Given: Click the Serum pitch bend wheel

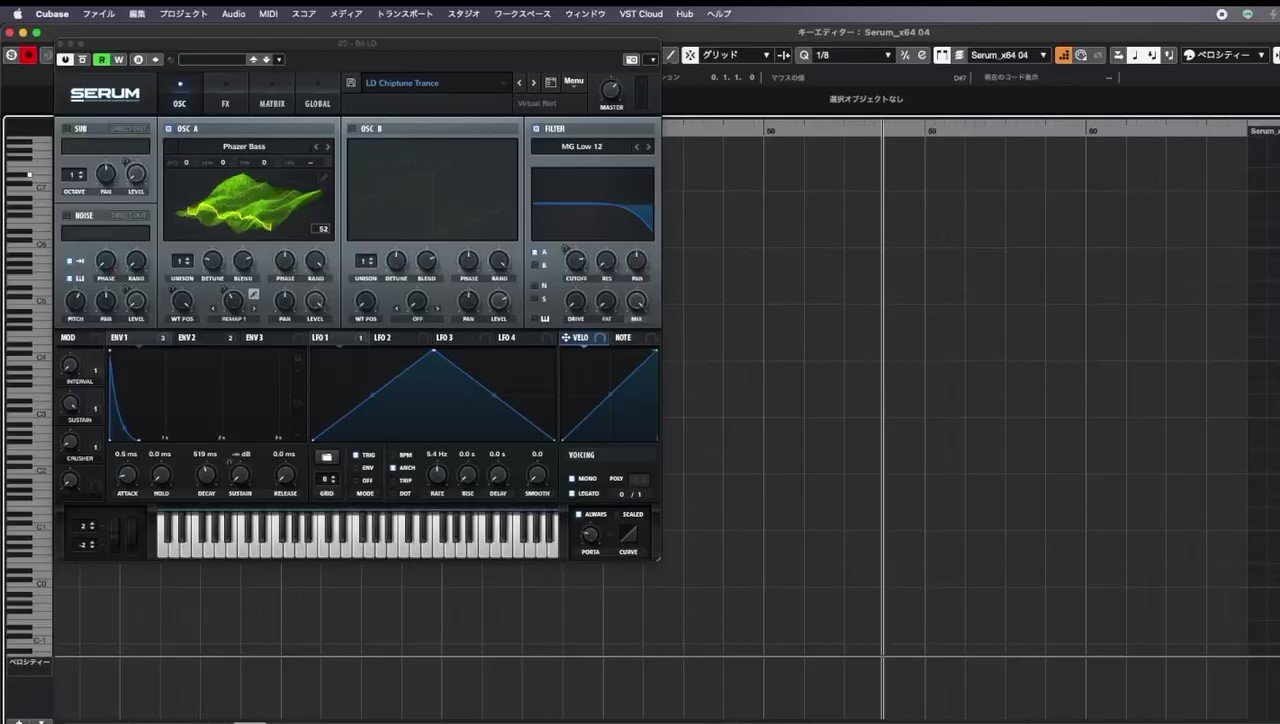Looking at the screenshot, I should point(113,534).
